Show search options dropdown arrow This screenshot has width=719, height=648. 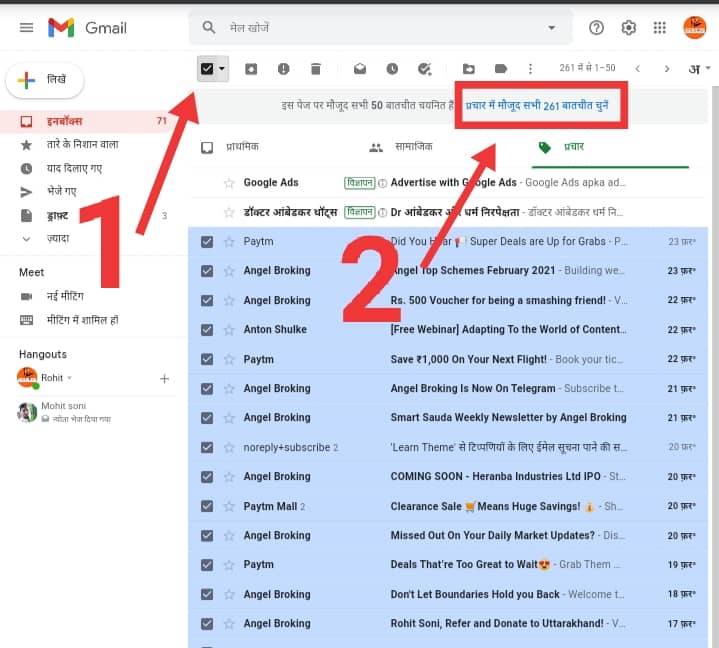click(552, 28)
